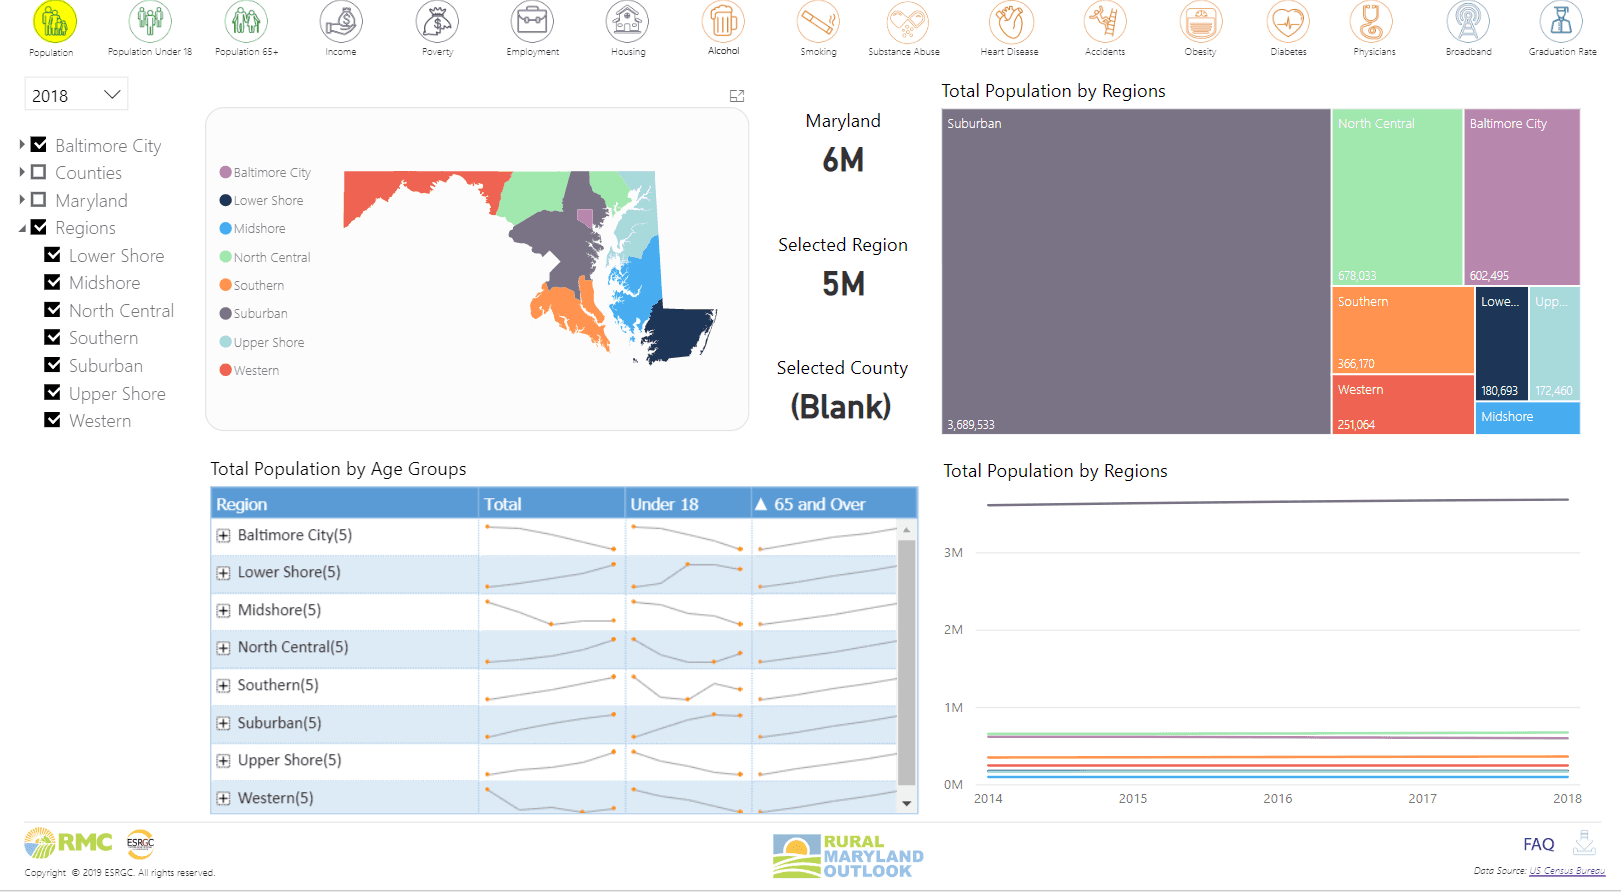The height and width of the screenshot is (892, 1621).
Task: Expand the North Central(5) table row
Action: (223, 648)
